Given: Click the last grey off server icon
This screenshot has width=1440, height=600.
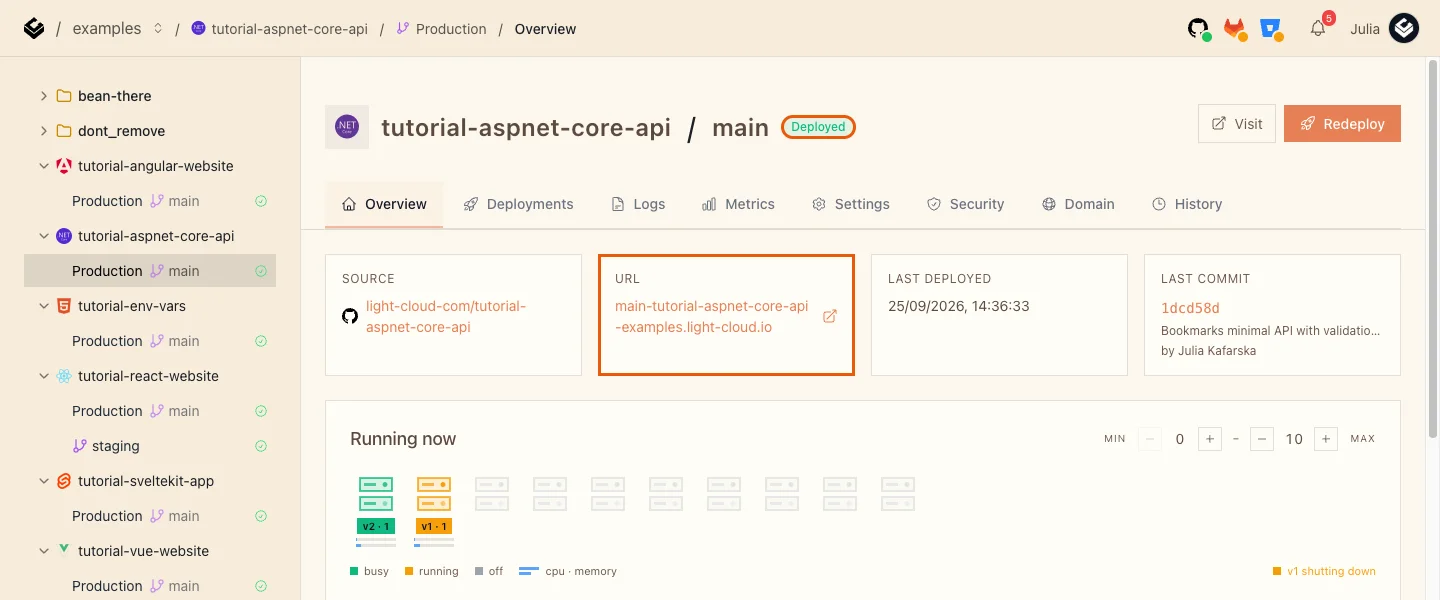Looking at the screenshot, I should pyautogui.click(x=898, y=494).
